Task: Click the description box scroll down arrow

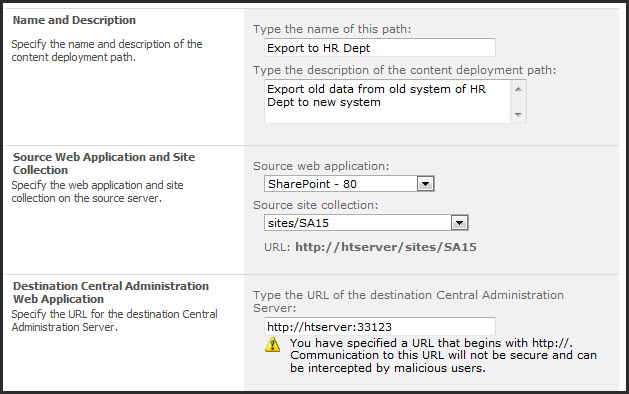Action: coord(518,115)
